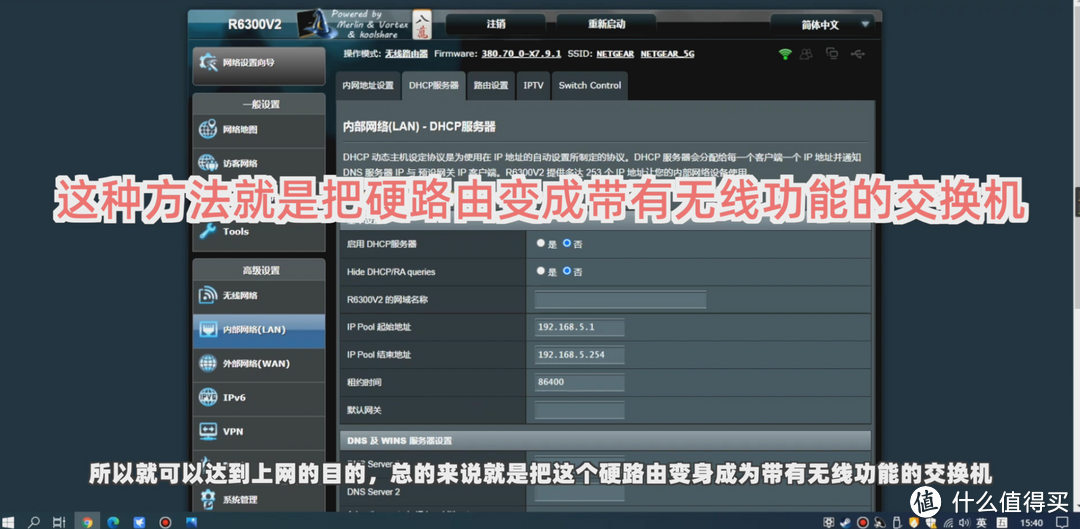The image size is (1080, 529).
Task: Switch to the IPTV tab
Action: (x=533, y=86)
